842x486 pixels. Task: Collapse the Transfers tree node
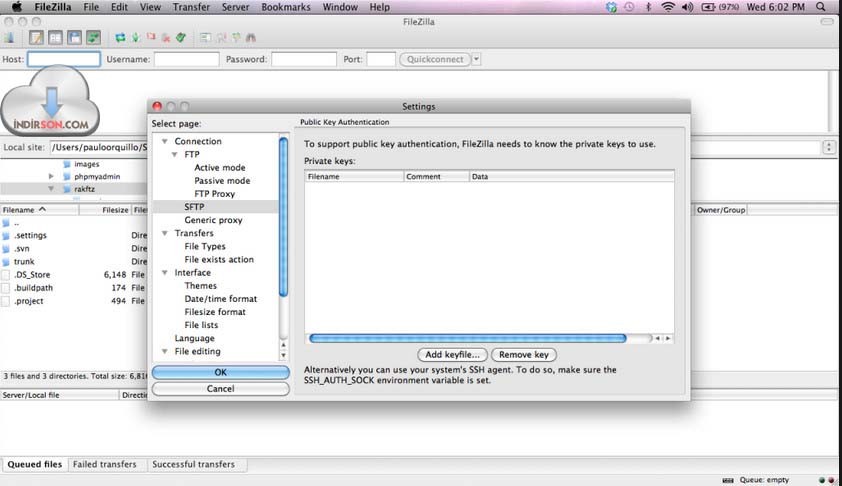(164, 233)
